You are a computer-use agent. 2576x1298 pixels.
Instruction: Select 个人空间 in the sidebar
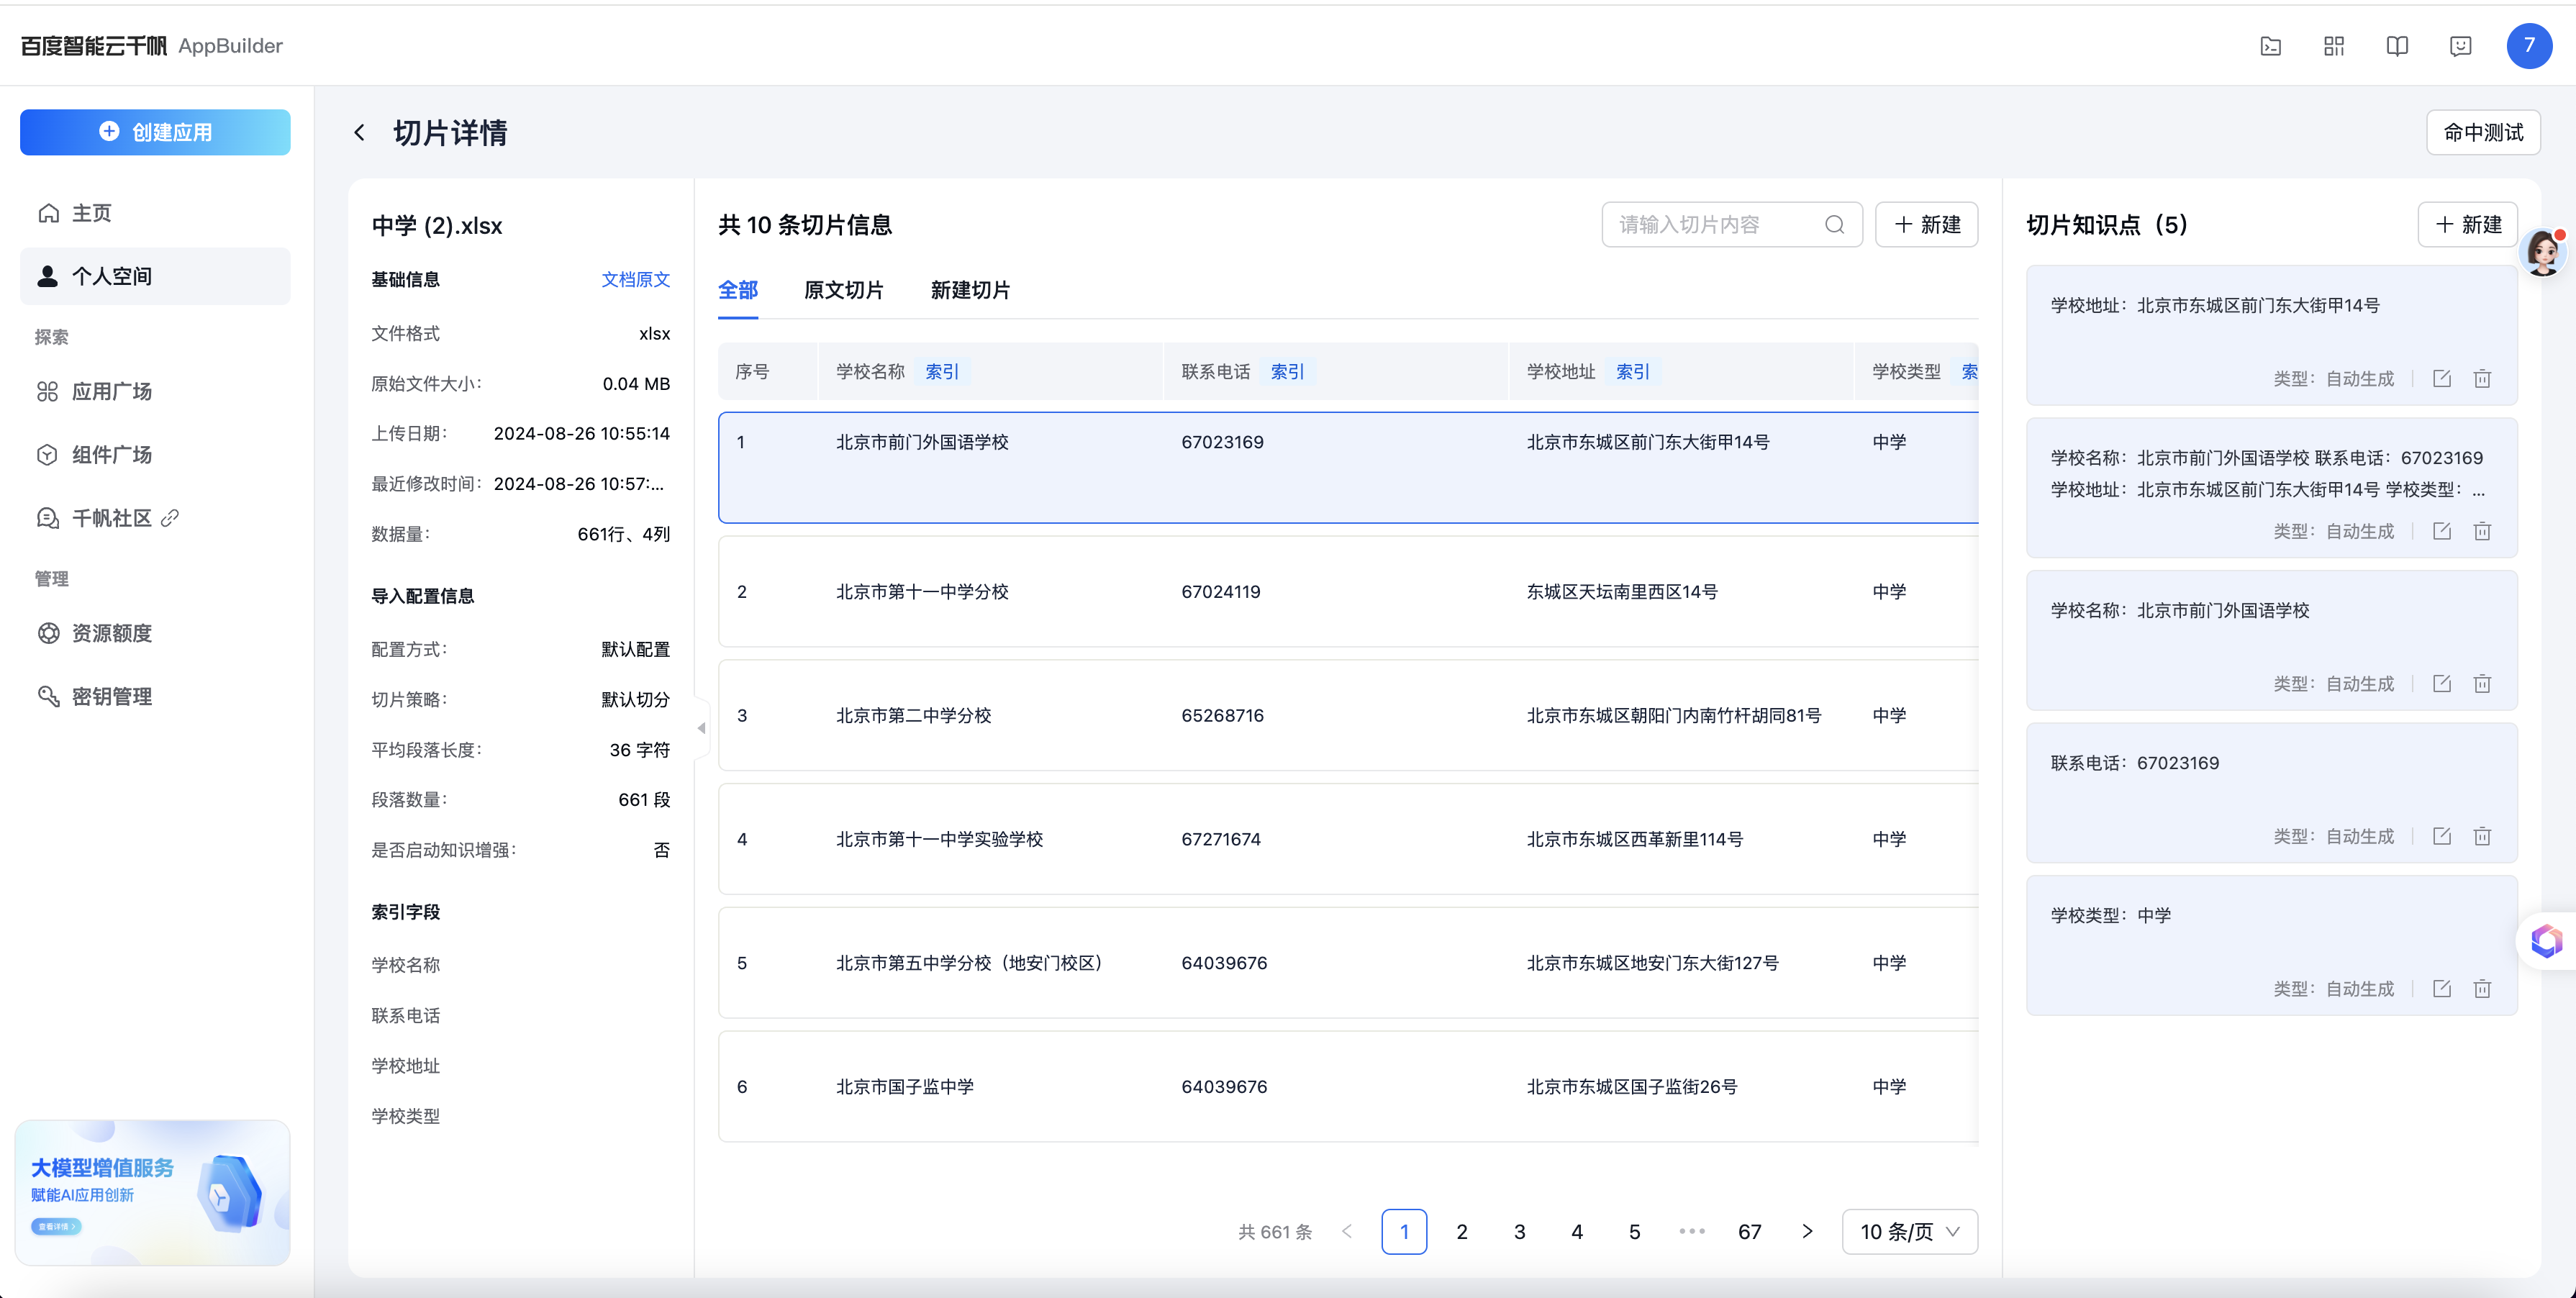[155, 276]
